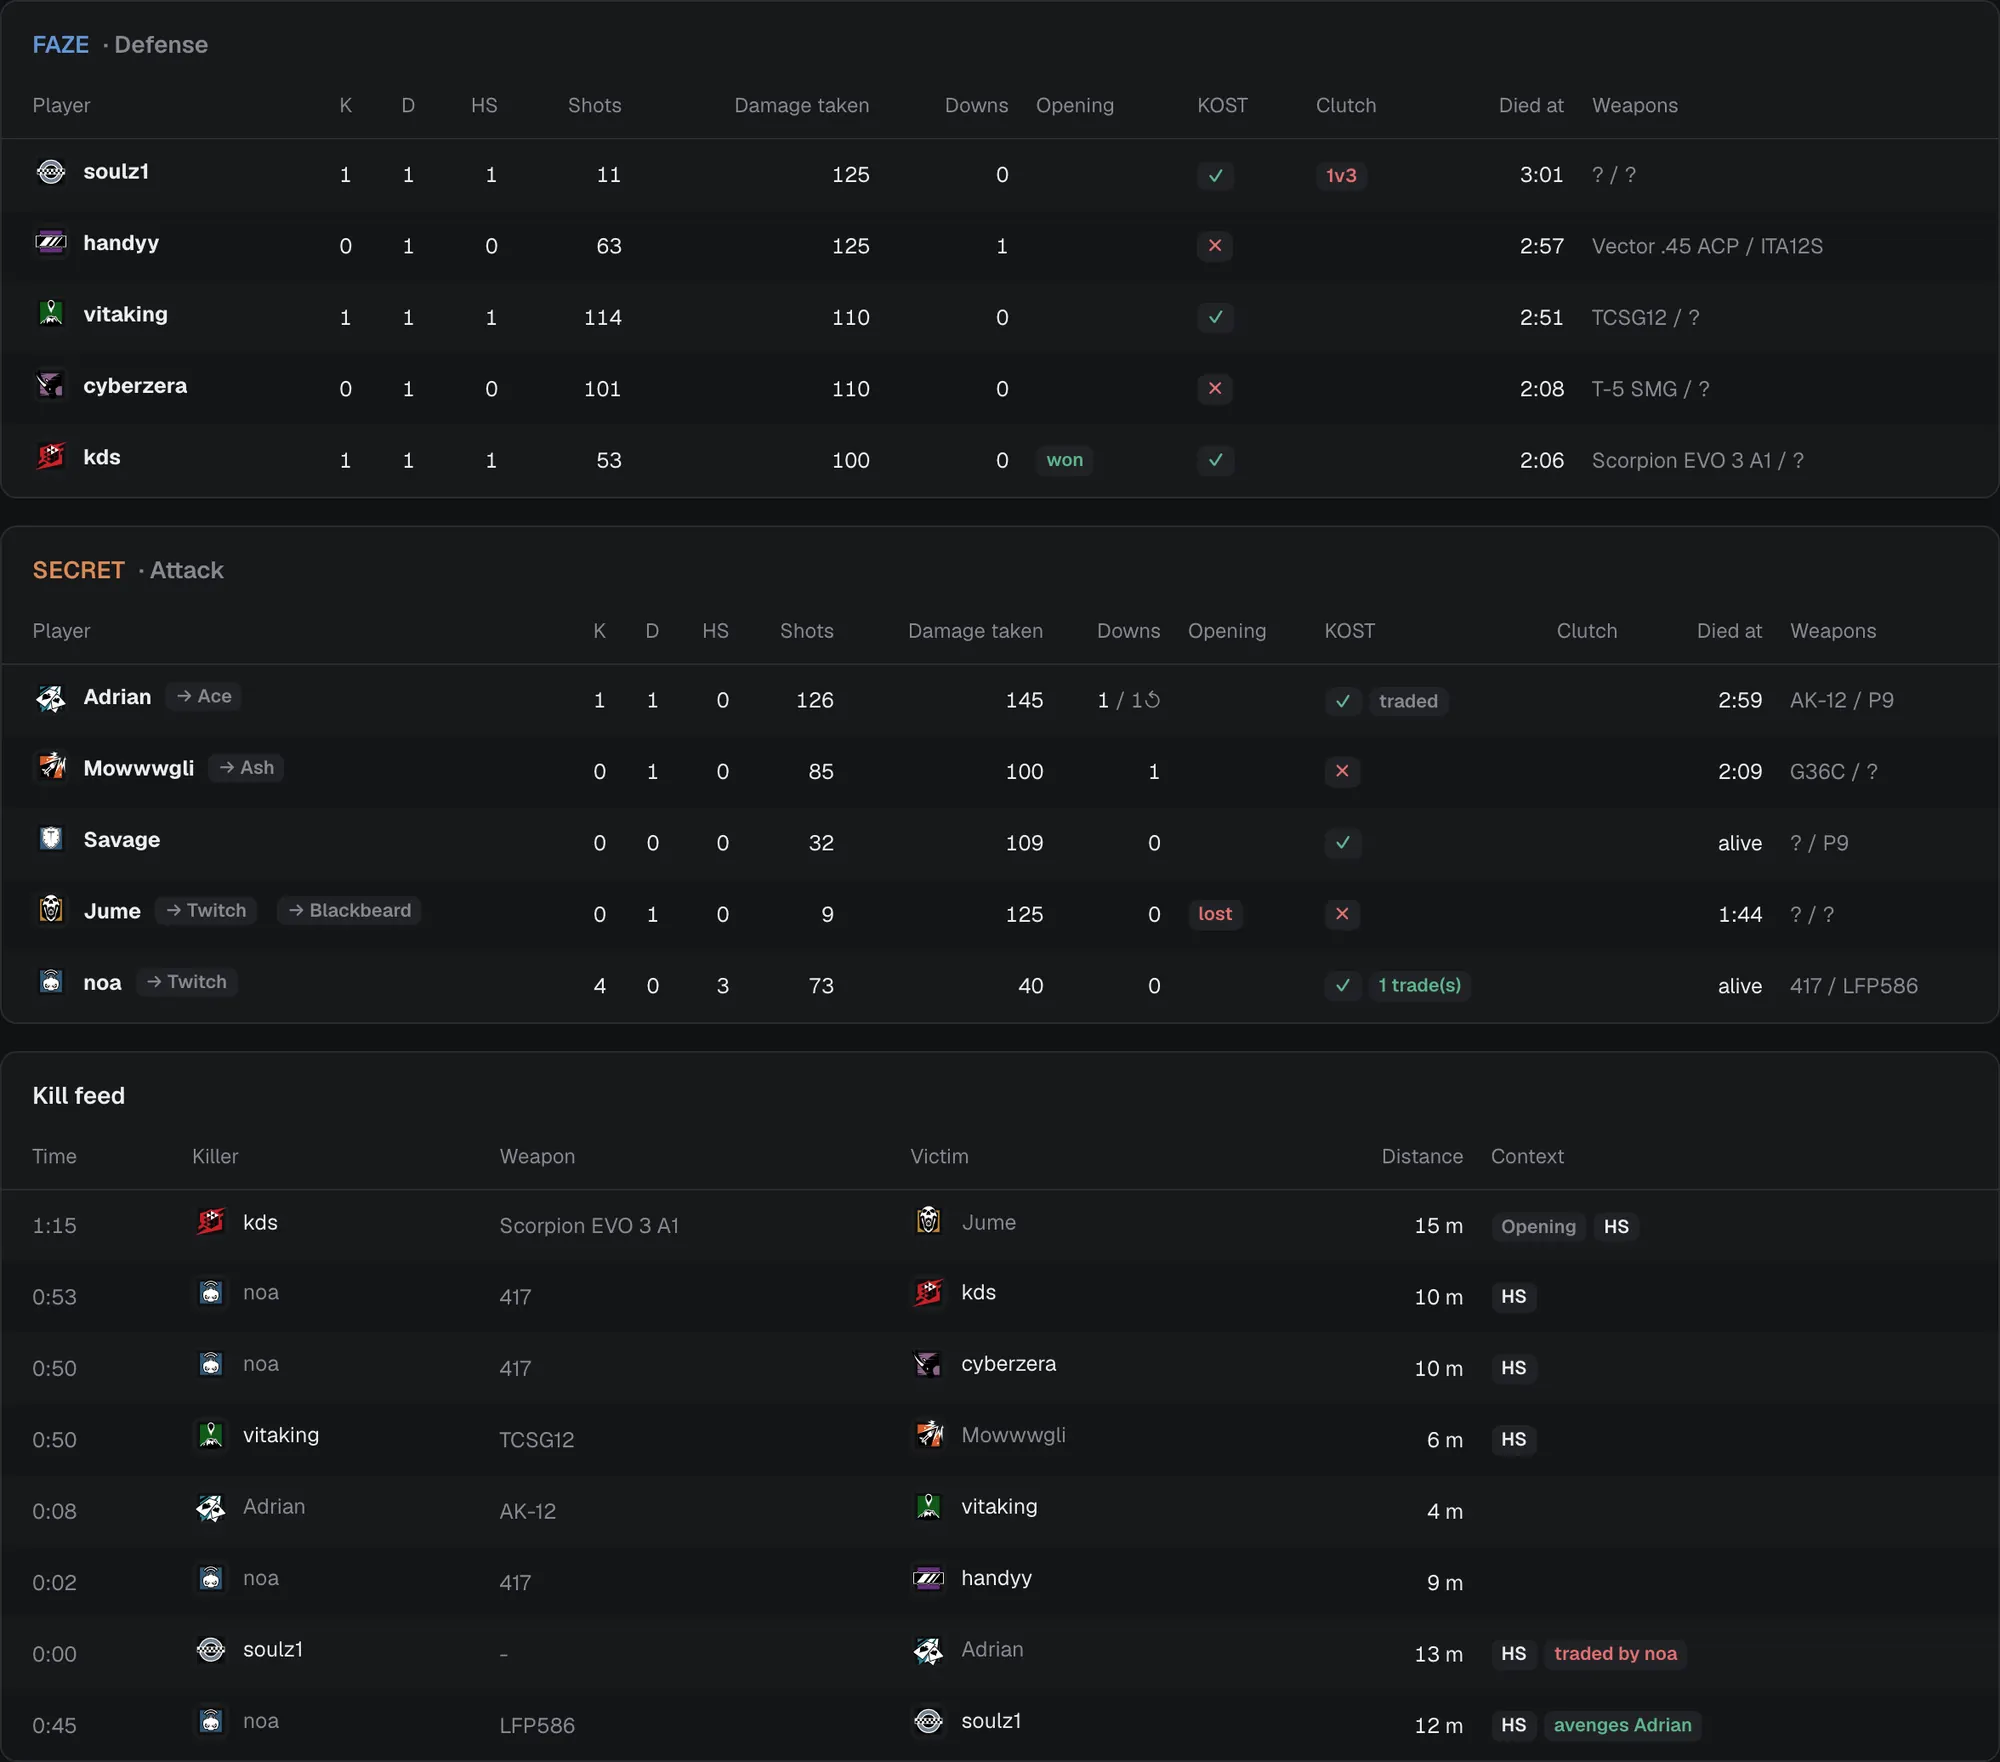
Task: Click Jume's red KOST cross
Action: point(1342,914)
